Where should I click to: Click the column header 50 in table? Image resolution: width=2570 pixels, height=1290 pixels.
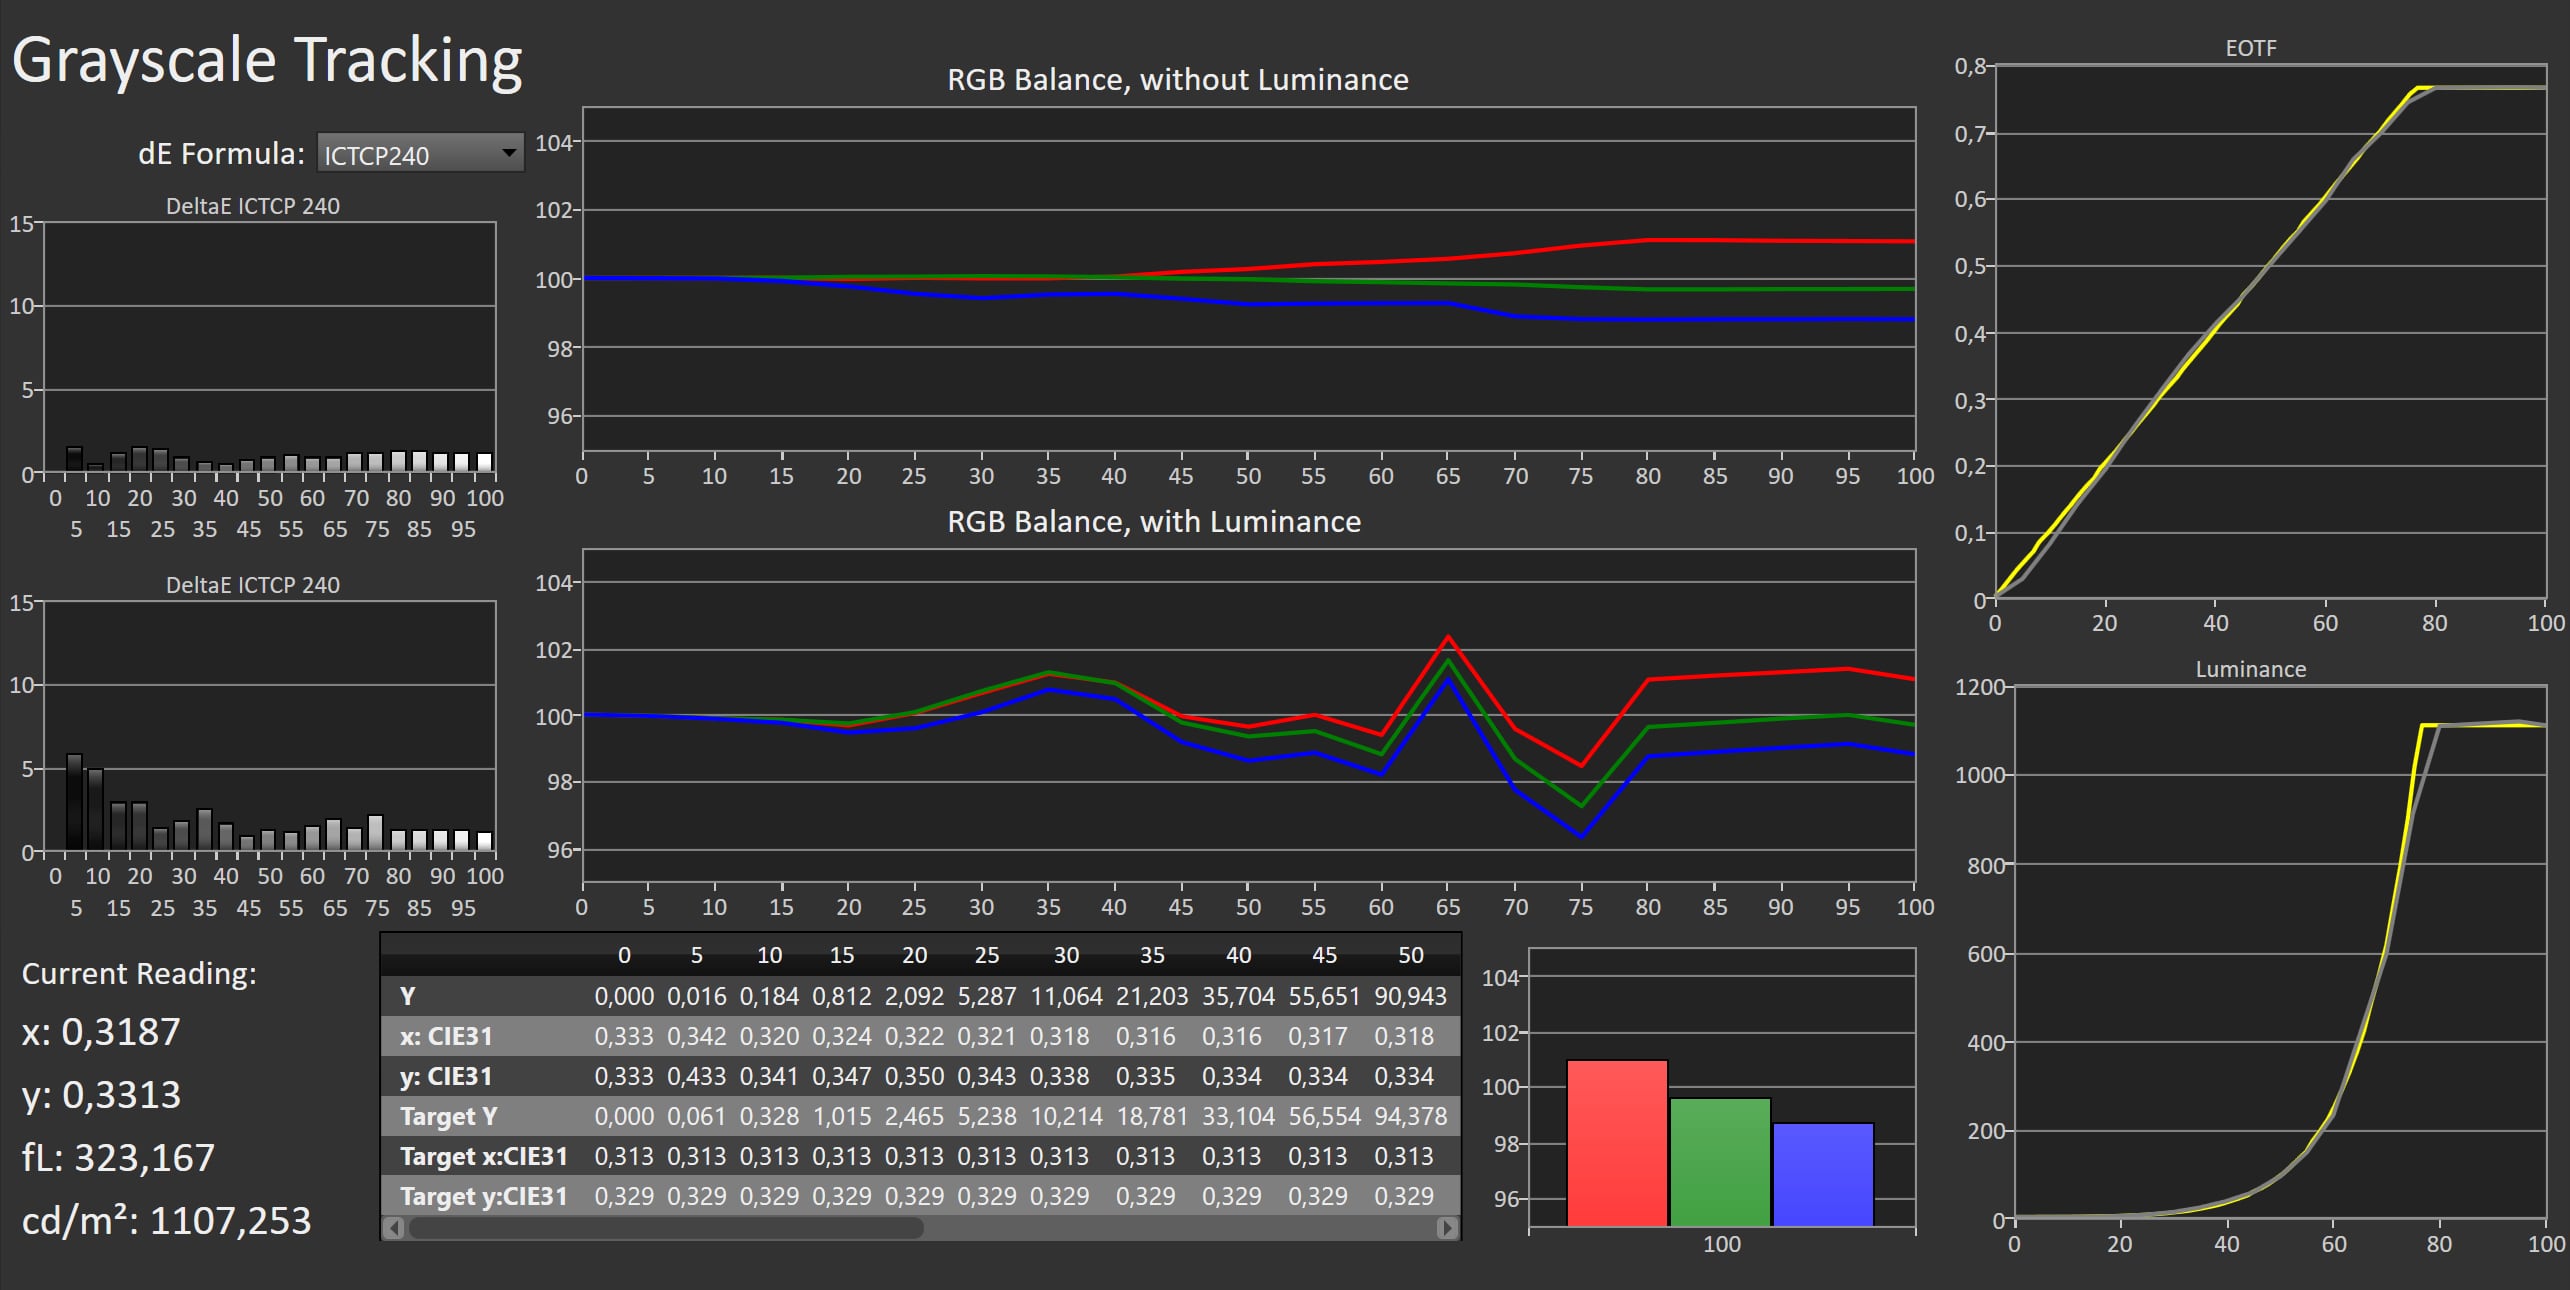[x=1410, y=955]
